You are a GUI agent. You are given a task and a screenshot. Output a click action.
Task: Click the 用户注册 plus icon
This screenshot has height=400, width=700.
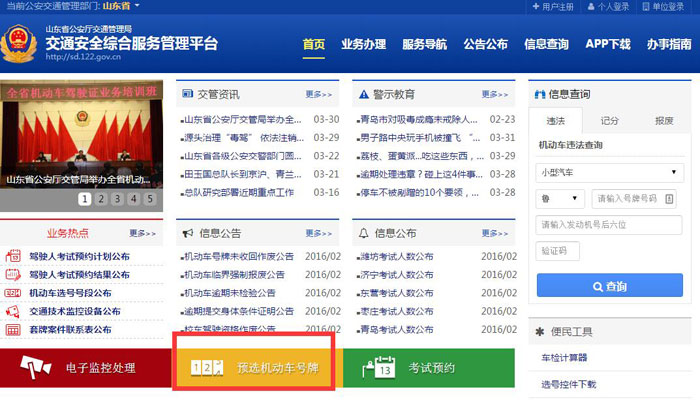[536, 6]
